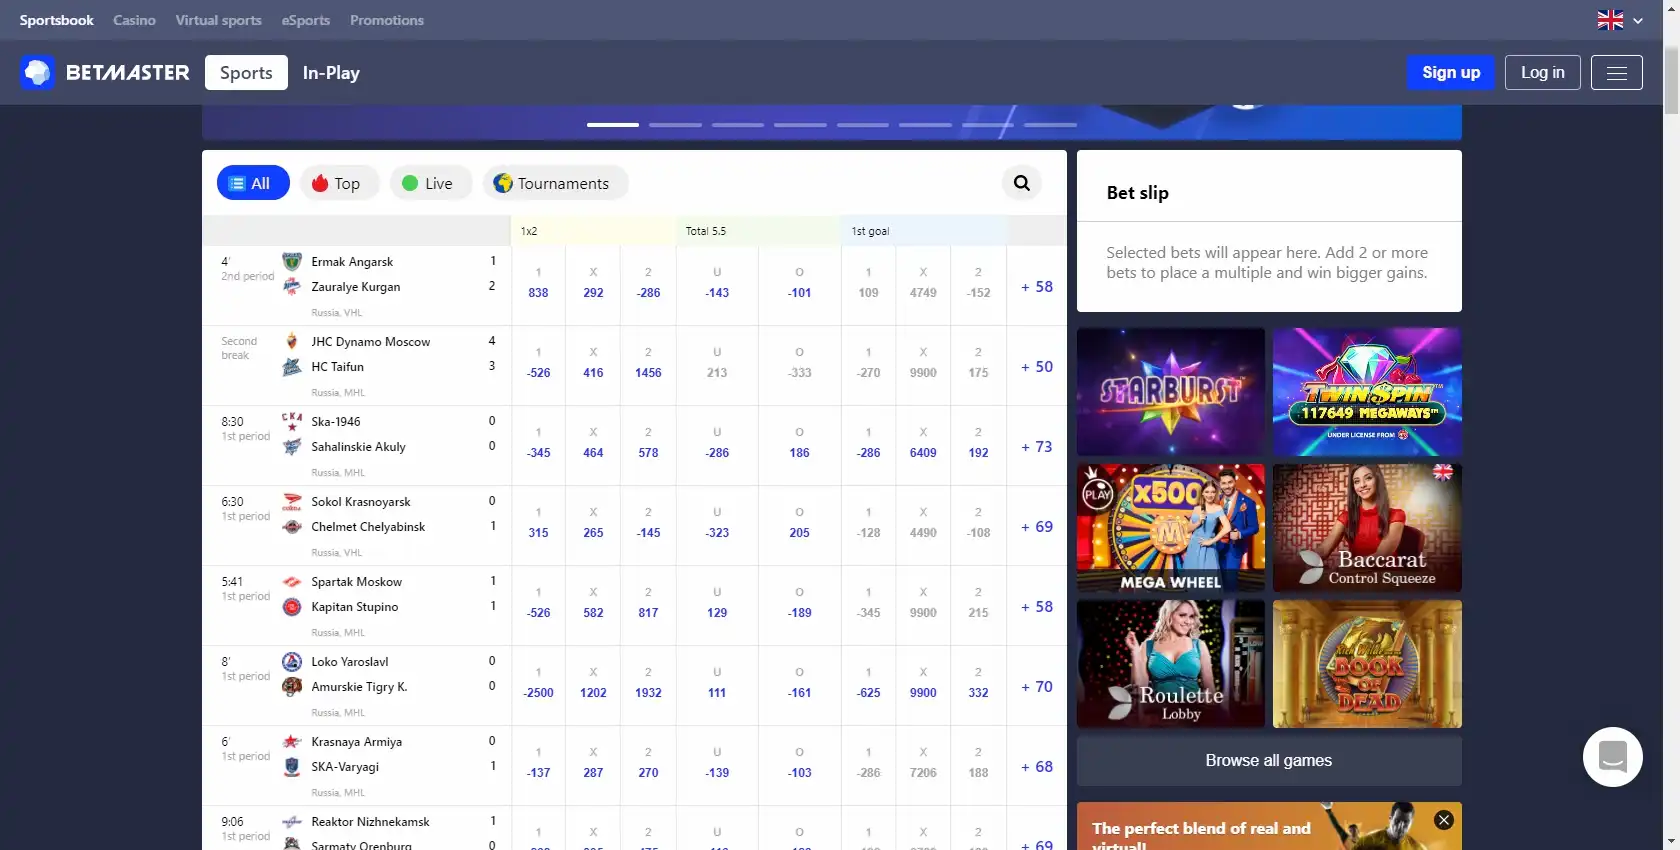Click Sahalinskie Akuly team logo
This screenshot has height=850, width=1680.
point(292,446)
